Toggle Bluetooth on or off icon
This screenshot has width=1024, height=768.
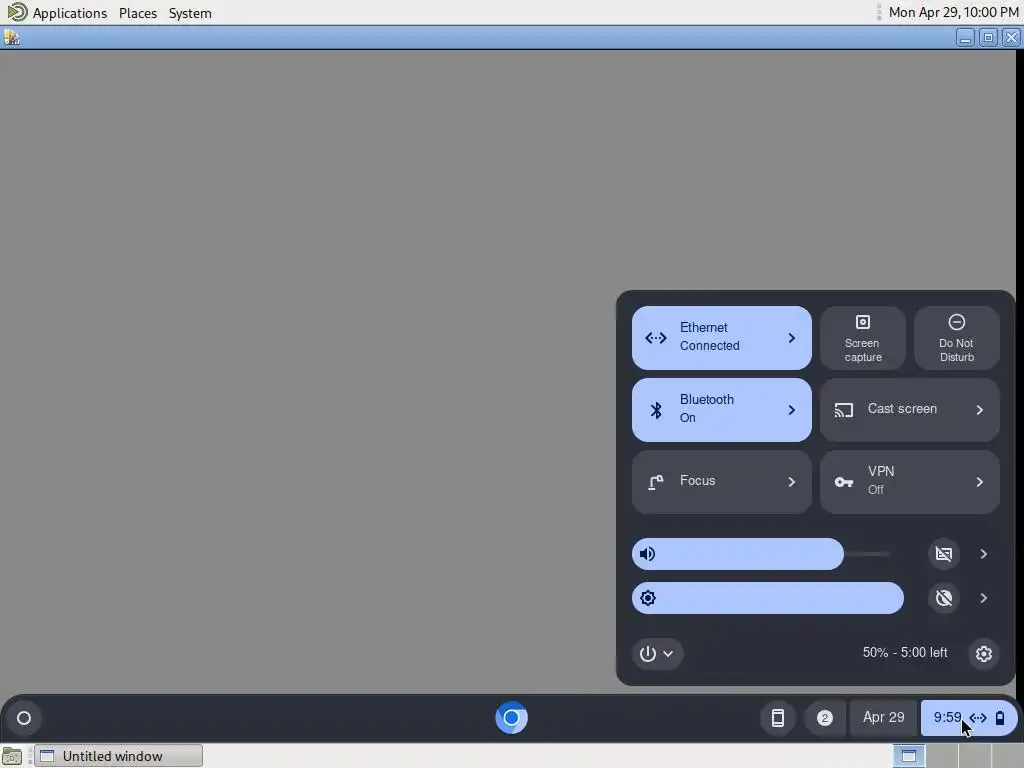click(656, 409)
